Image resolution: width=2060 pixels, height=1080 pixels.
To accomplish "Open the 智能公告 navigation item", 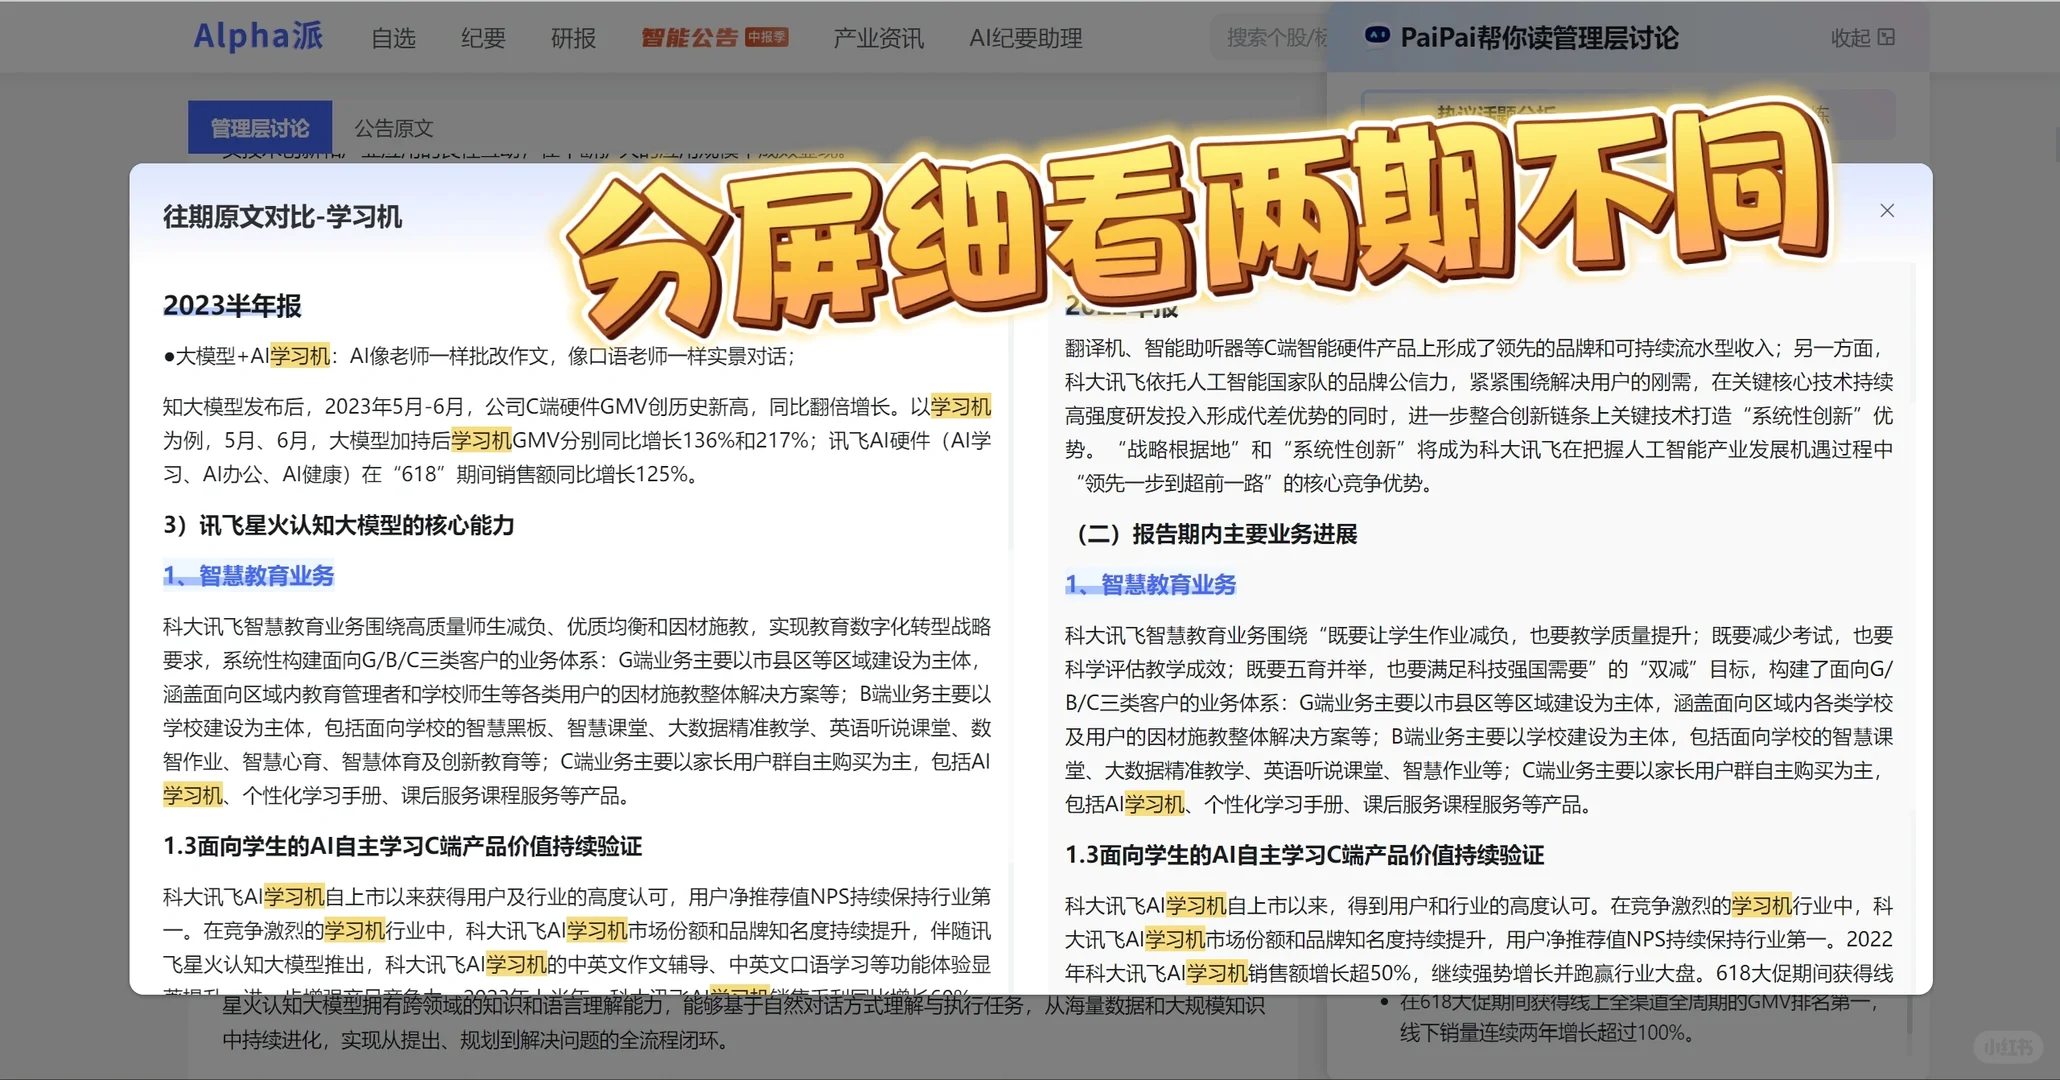I will [x=691, y=37].
